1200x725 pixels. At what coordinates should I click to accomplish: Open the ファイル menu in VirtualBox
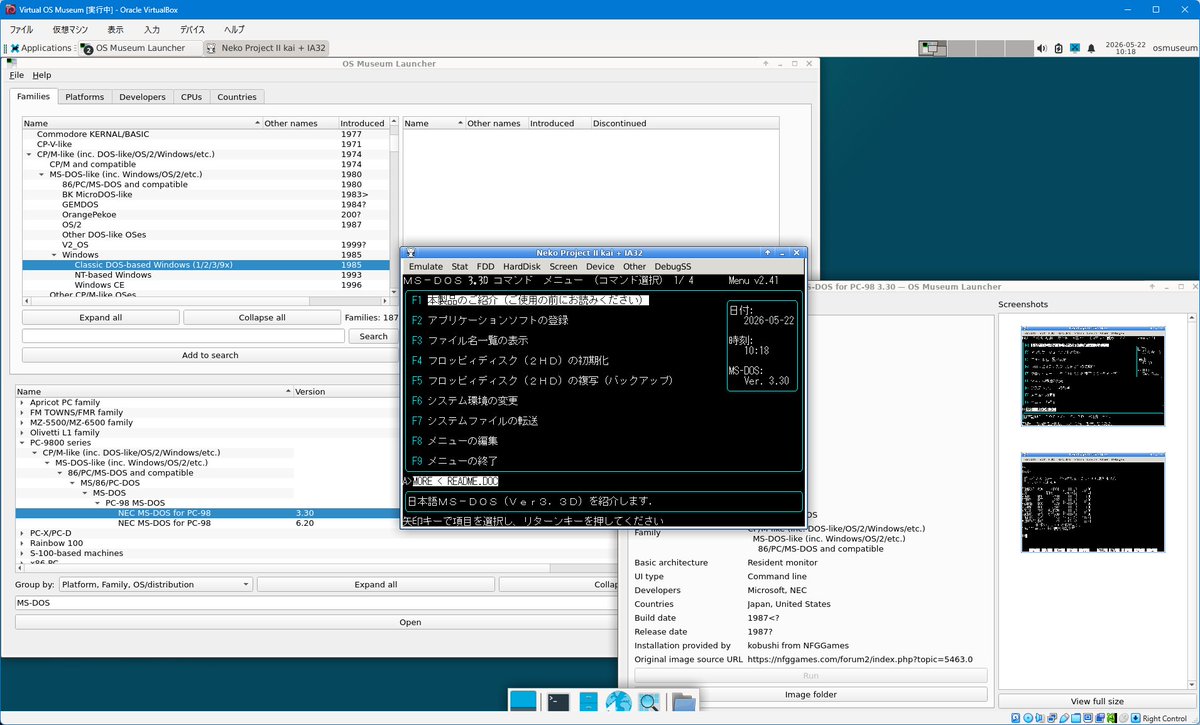pyautogui.click(x=21, y=30)
